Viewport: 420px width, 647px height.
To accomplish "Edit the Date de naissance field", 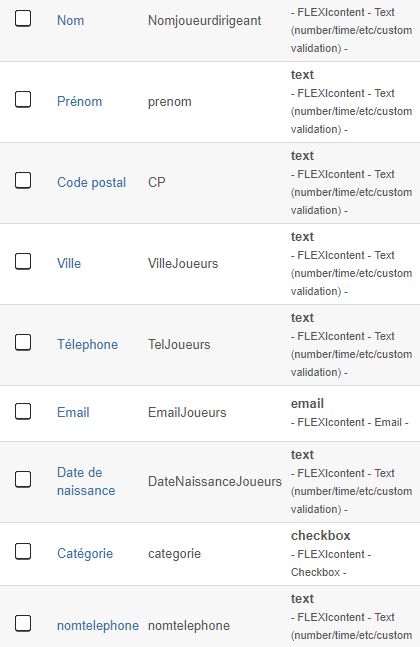I will click(x=86, y=481).
